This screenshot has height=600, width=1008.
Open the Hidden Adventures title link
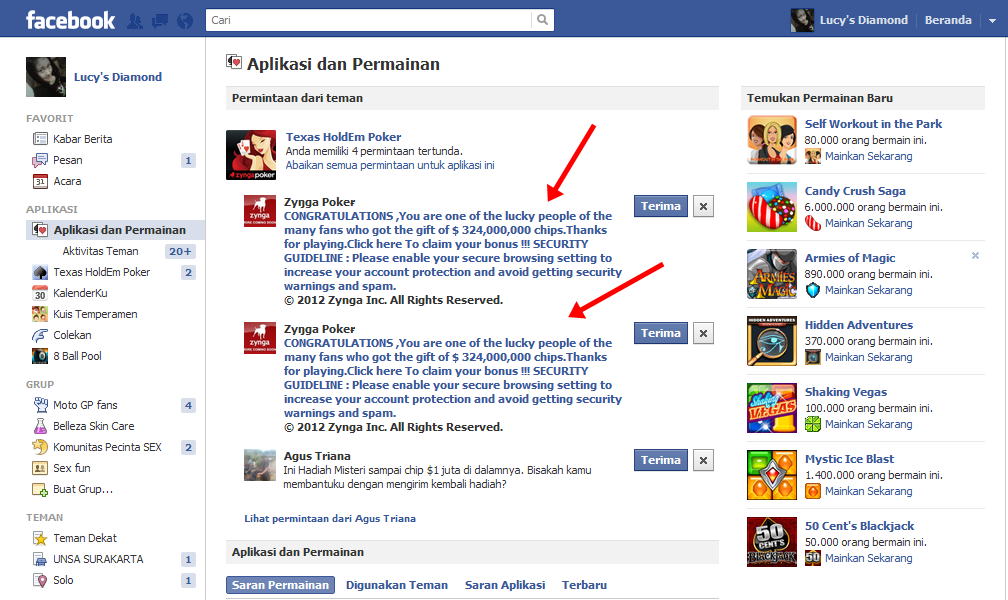[859, 325]
